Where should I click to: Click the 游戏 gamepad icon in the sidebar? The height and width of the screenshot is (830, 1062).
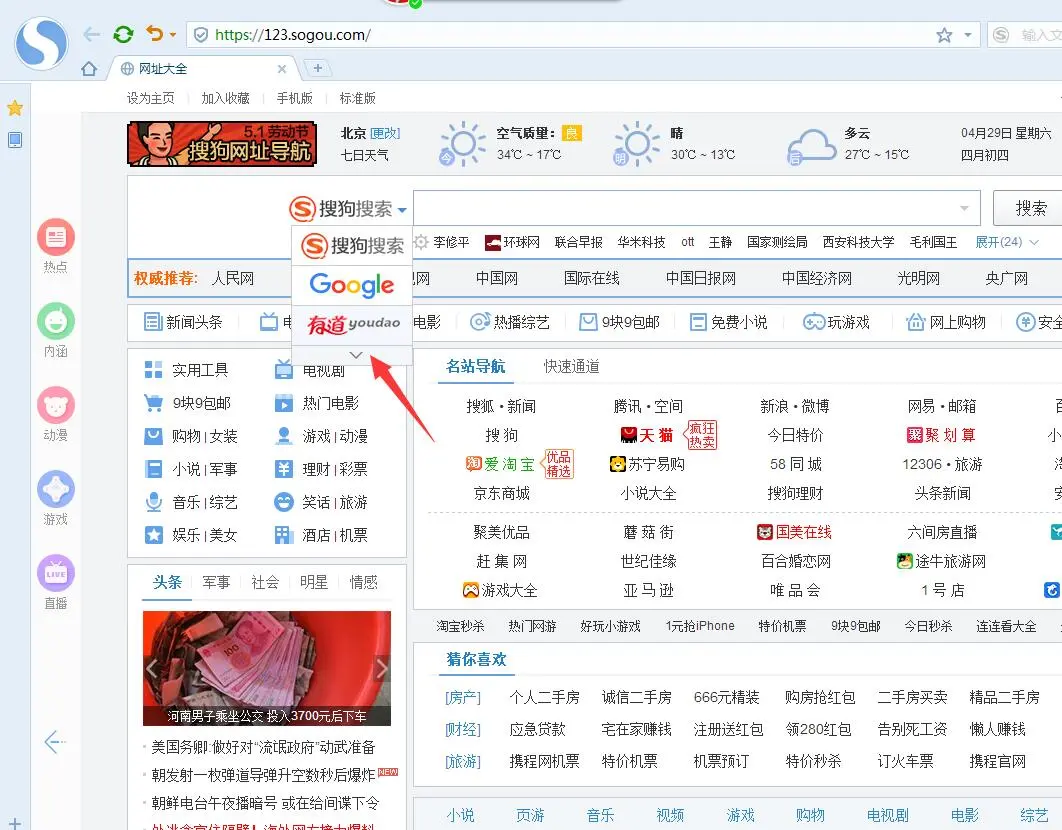[x=56, y=489]
